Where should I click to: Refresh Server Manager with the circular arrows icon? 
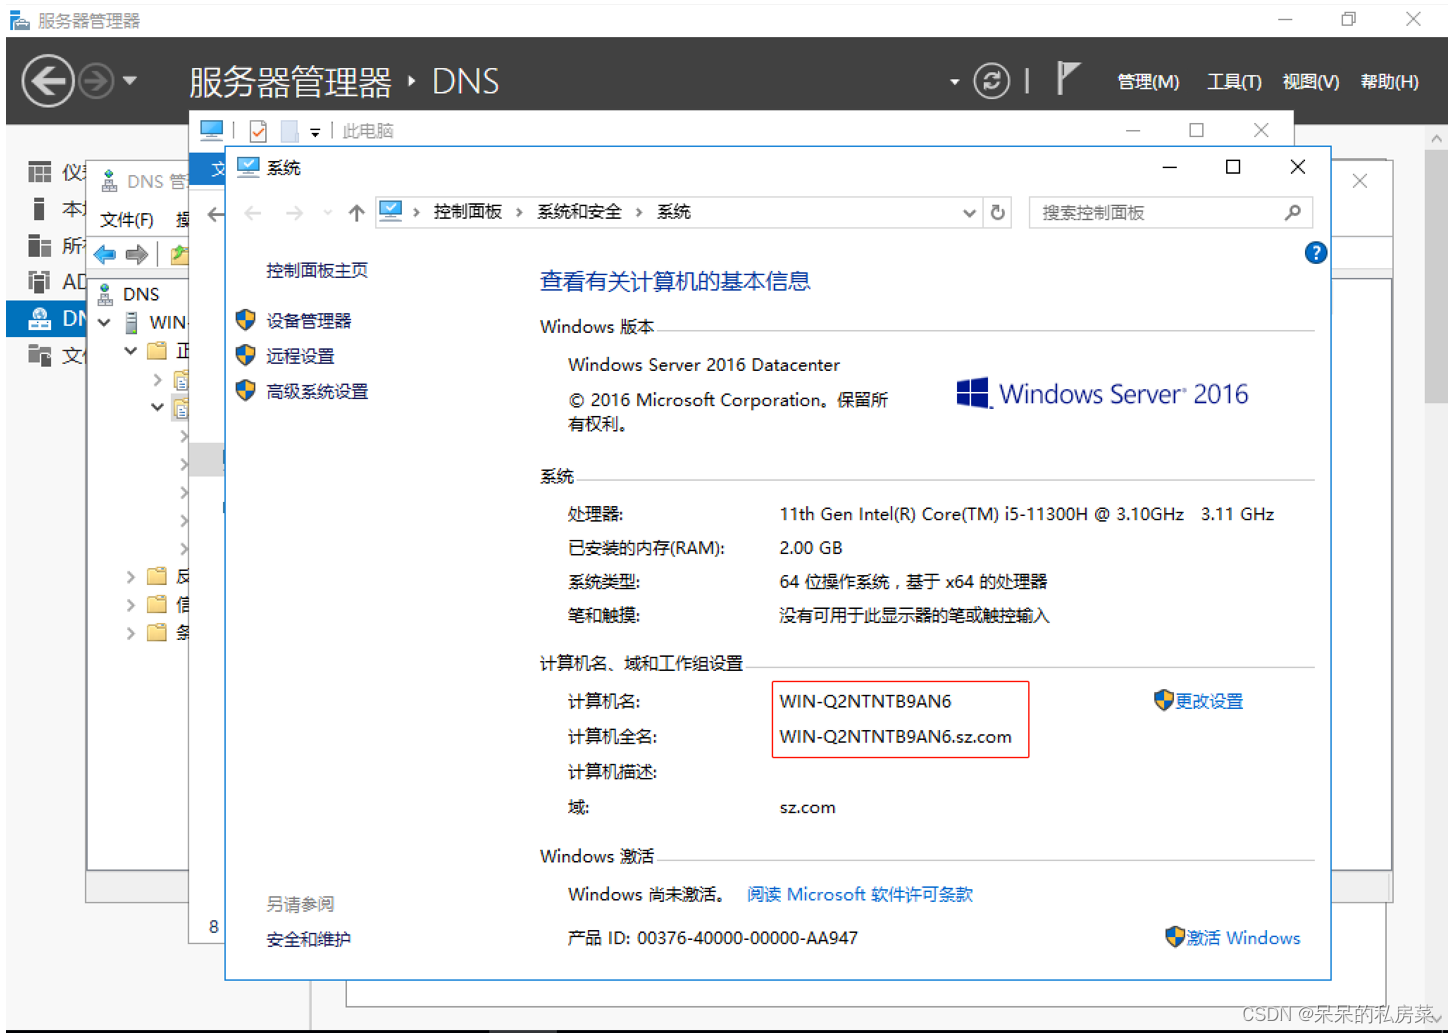coord(991,81)
